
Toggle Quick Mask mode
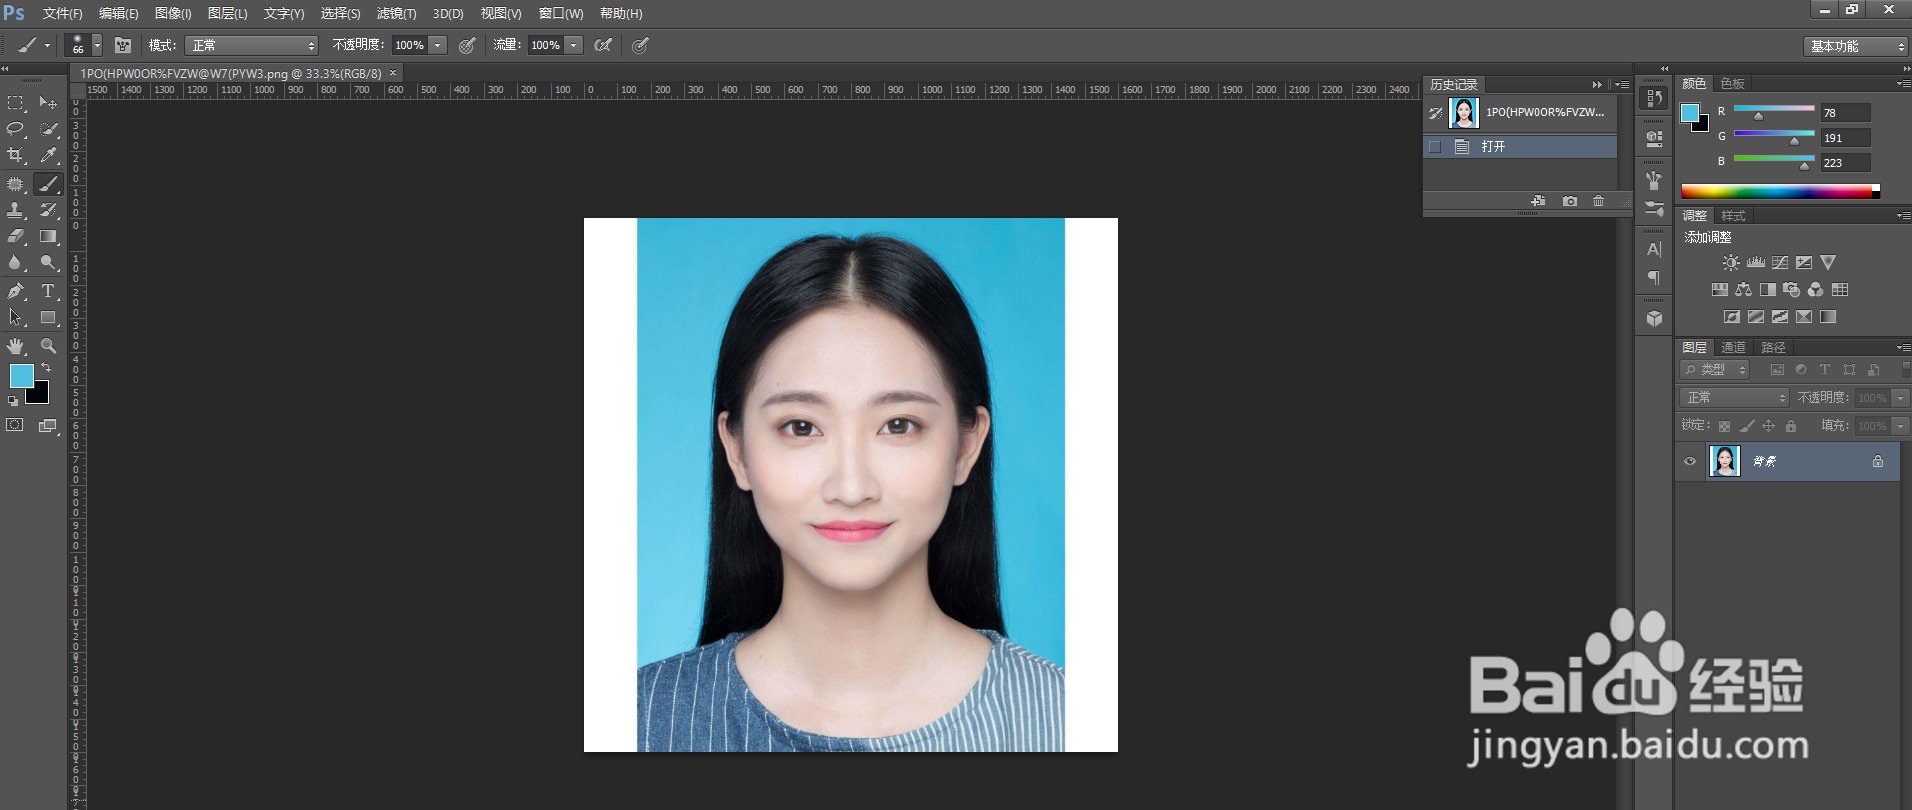click(15, 425)
